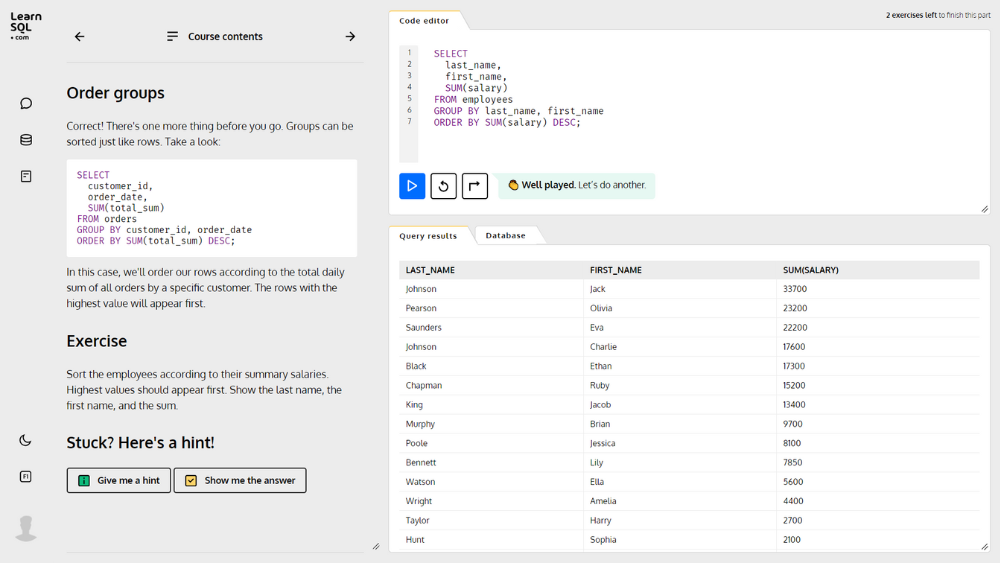This screenshot has height=563, width=1000.
Task: Reset the code with circular arrow button
Action: tap(443, 186)
